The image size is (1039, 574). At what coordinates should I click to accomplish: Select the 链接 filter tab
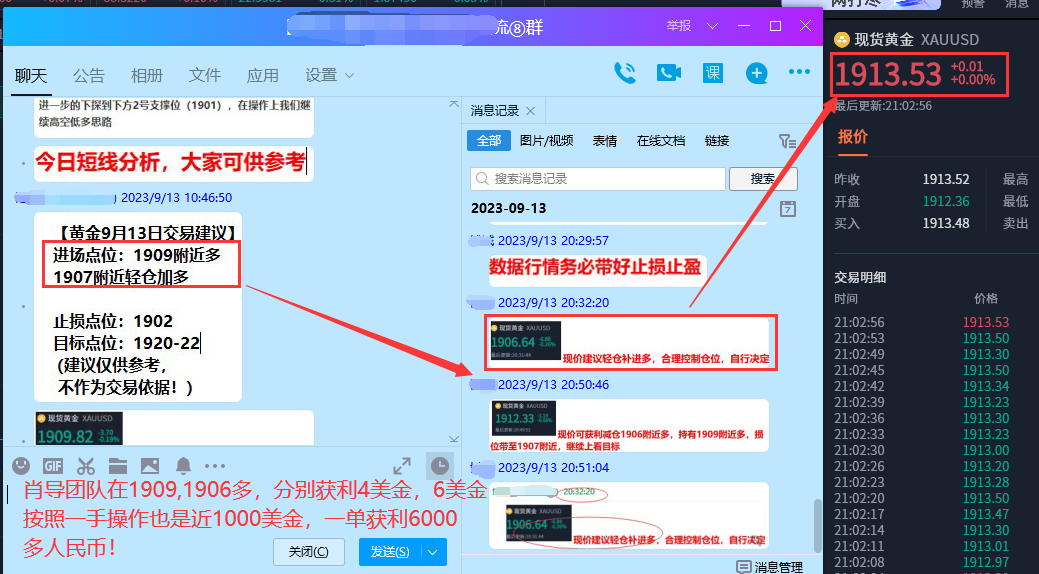717,141
